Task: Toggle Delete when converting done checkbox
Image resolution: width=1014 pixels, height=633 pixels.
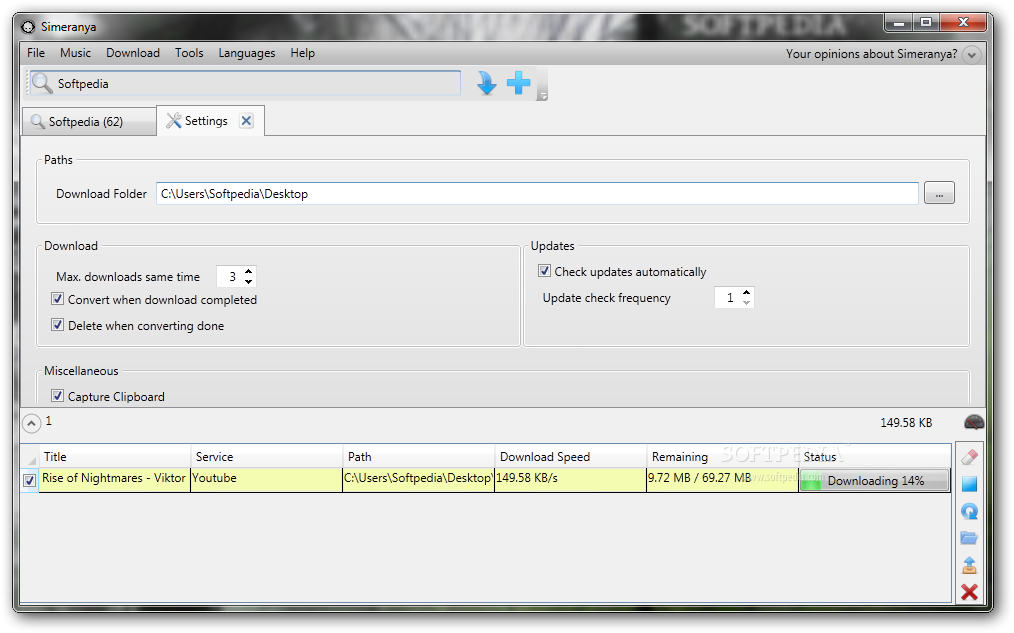Action: coord(58,325)
